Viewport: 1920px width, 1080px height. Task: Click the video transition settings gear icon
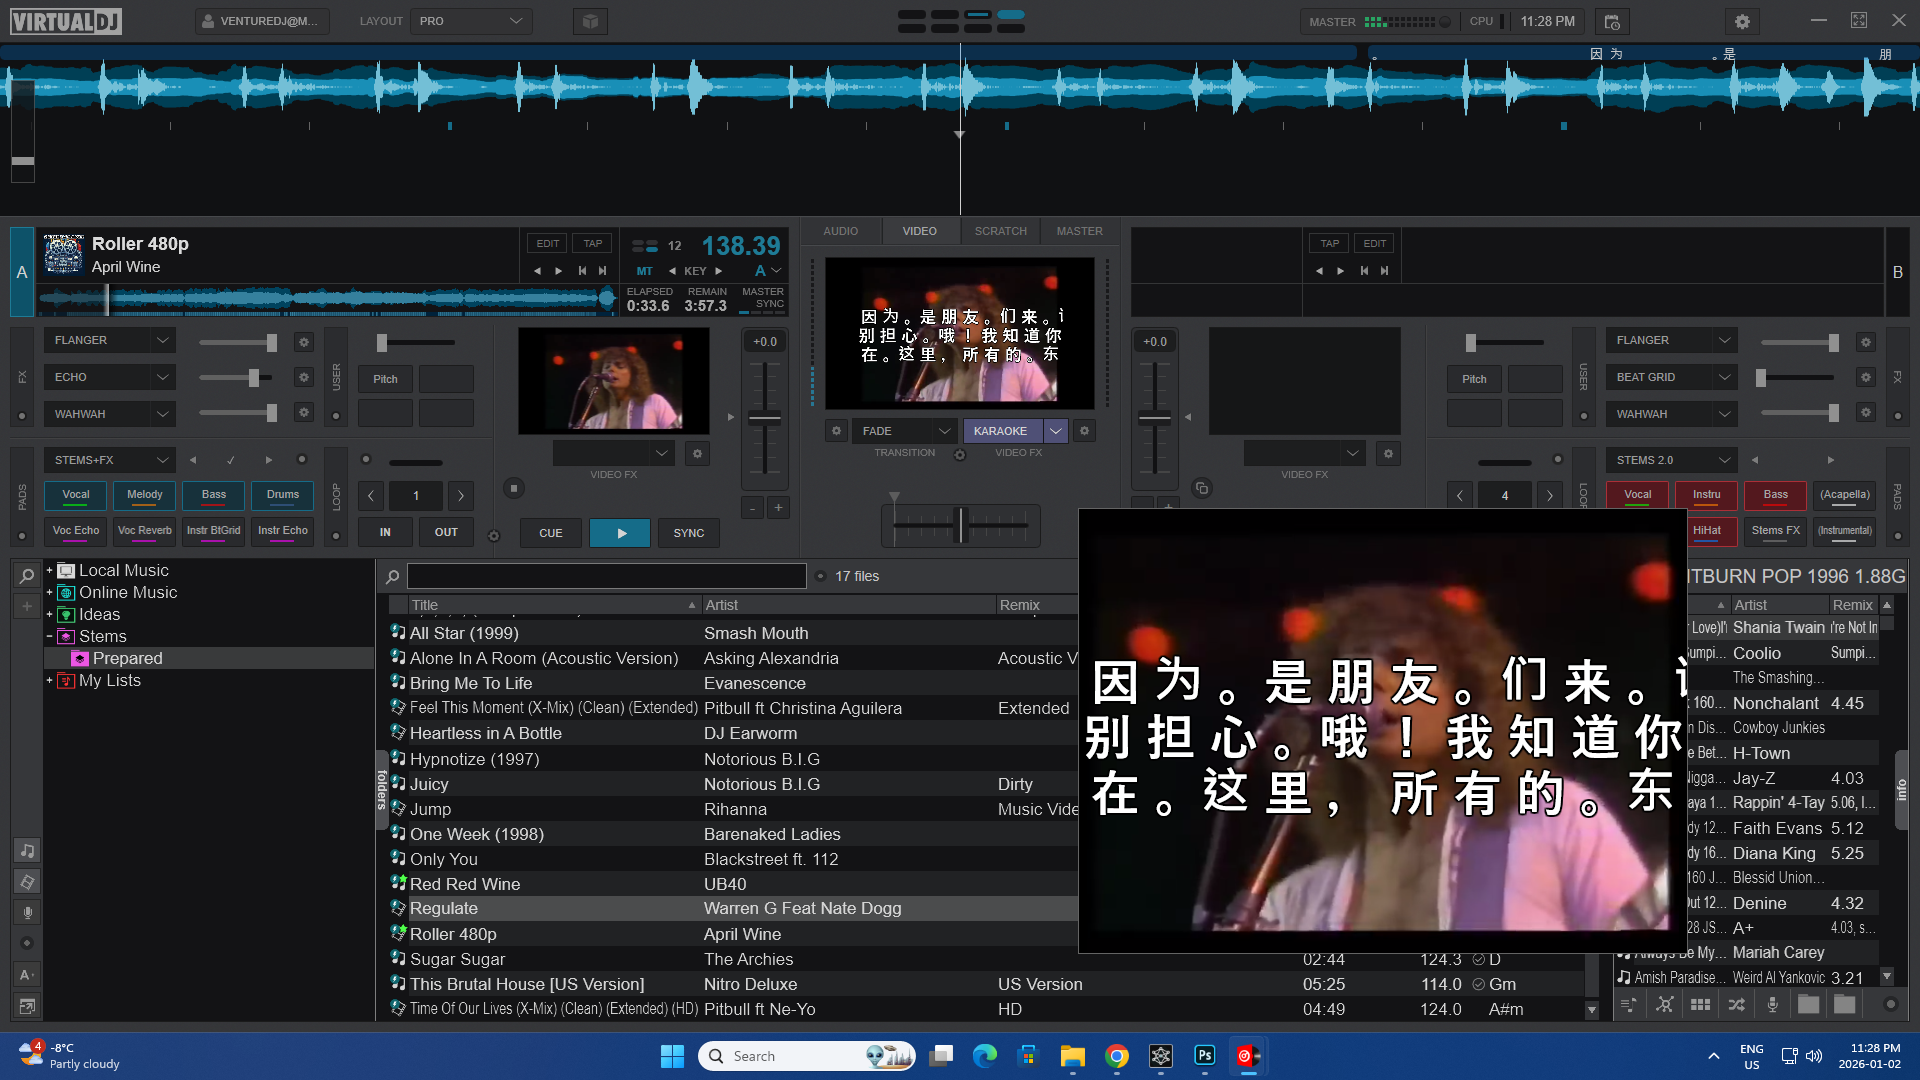coord(837,431)
